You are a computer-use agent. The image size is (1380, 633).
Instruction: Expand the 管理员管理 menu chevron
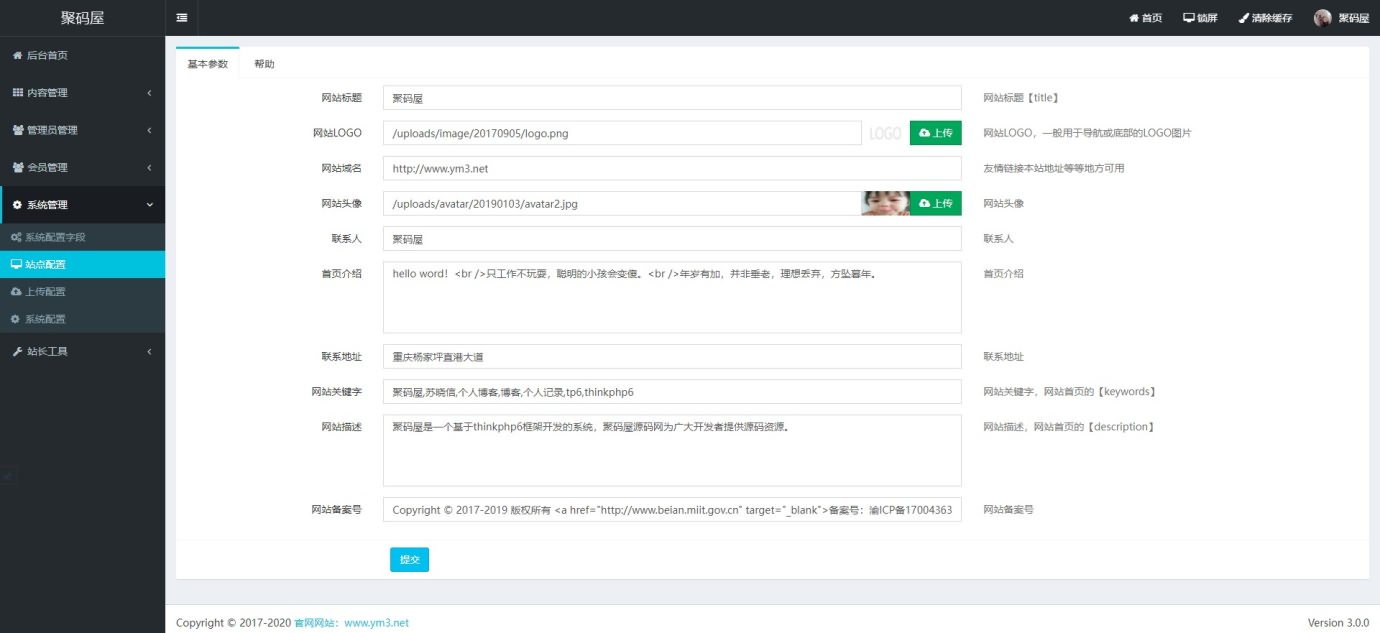pyautogui.click(x=149, y=130)
